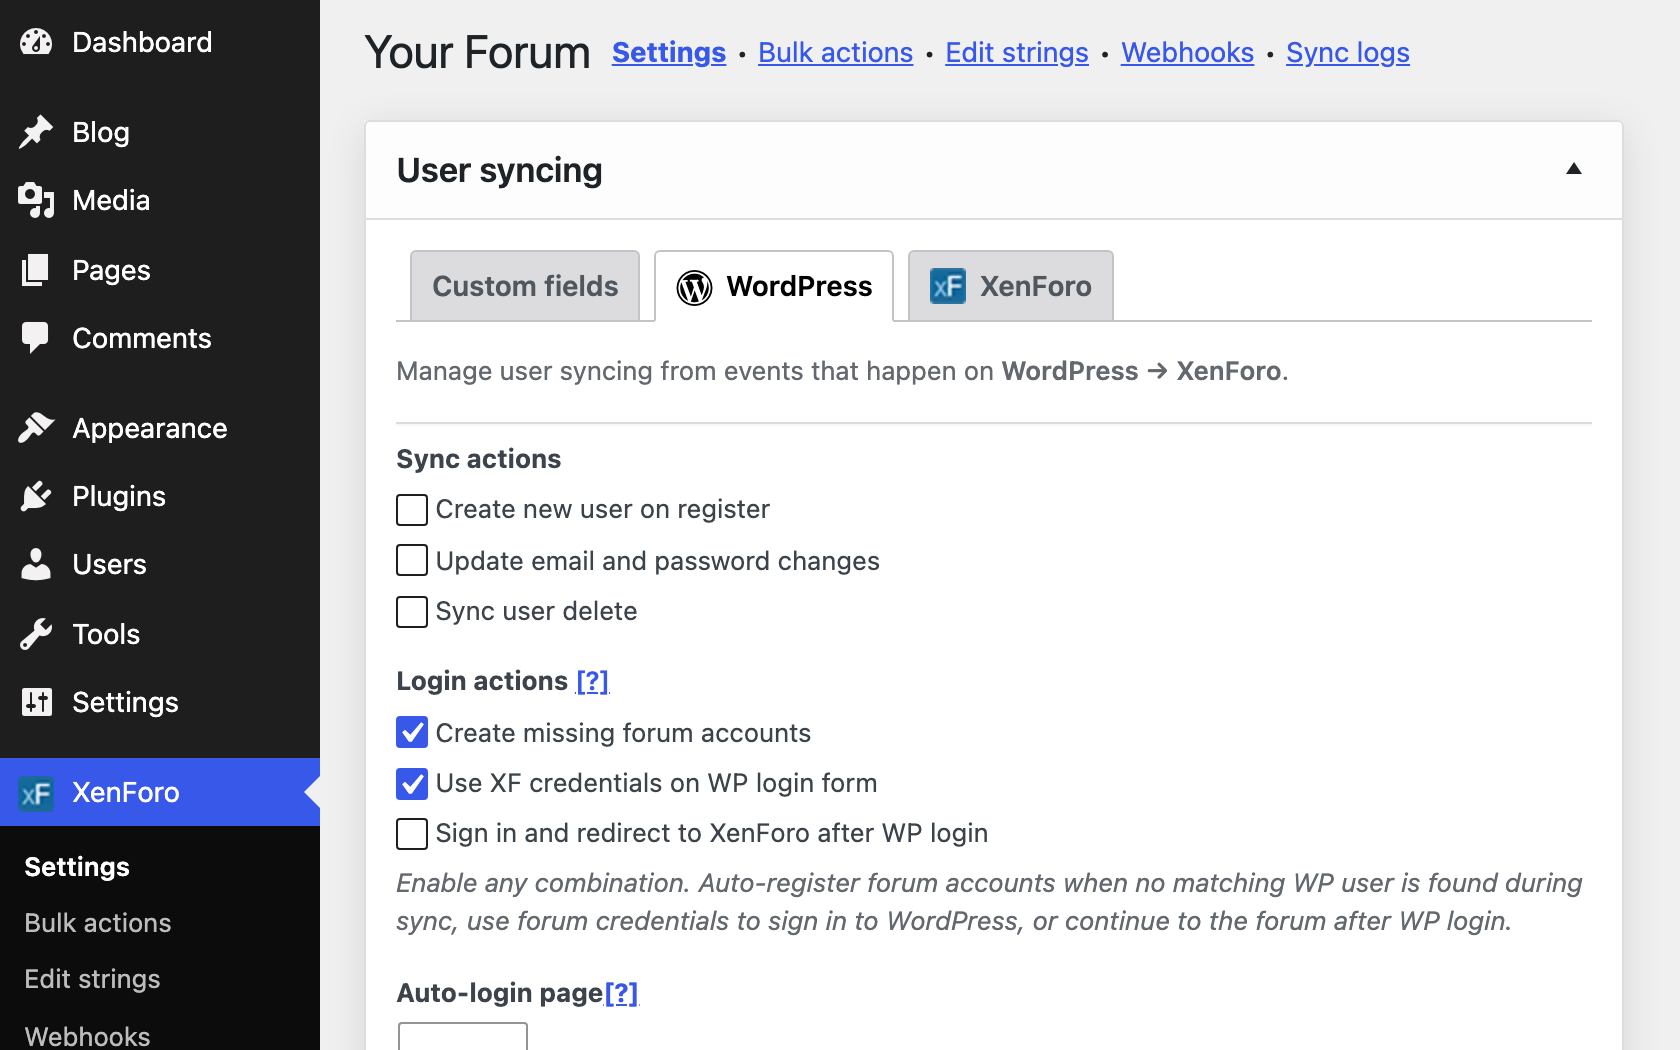Click the WordPress logo in tab

point(694,287)
